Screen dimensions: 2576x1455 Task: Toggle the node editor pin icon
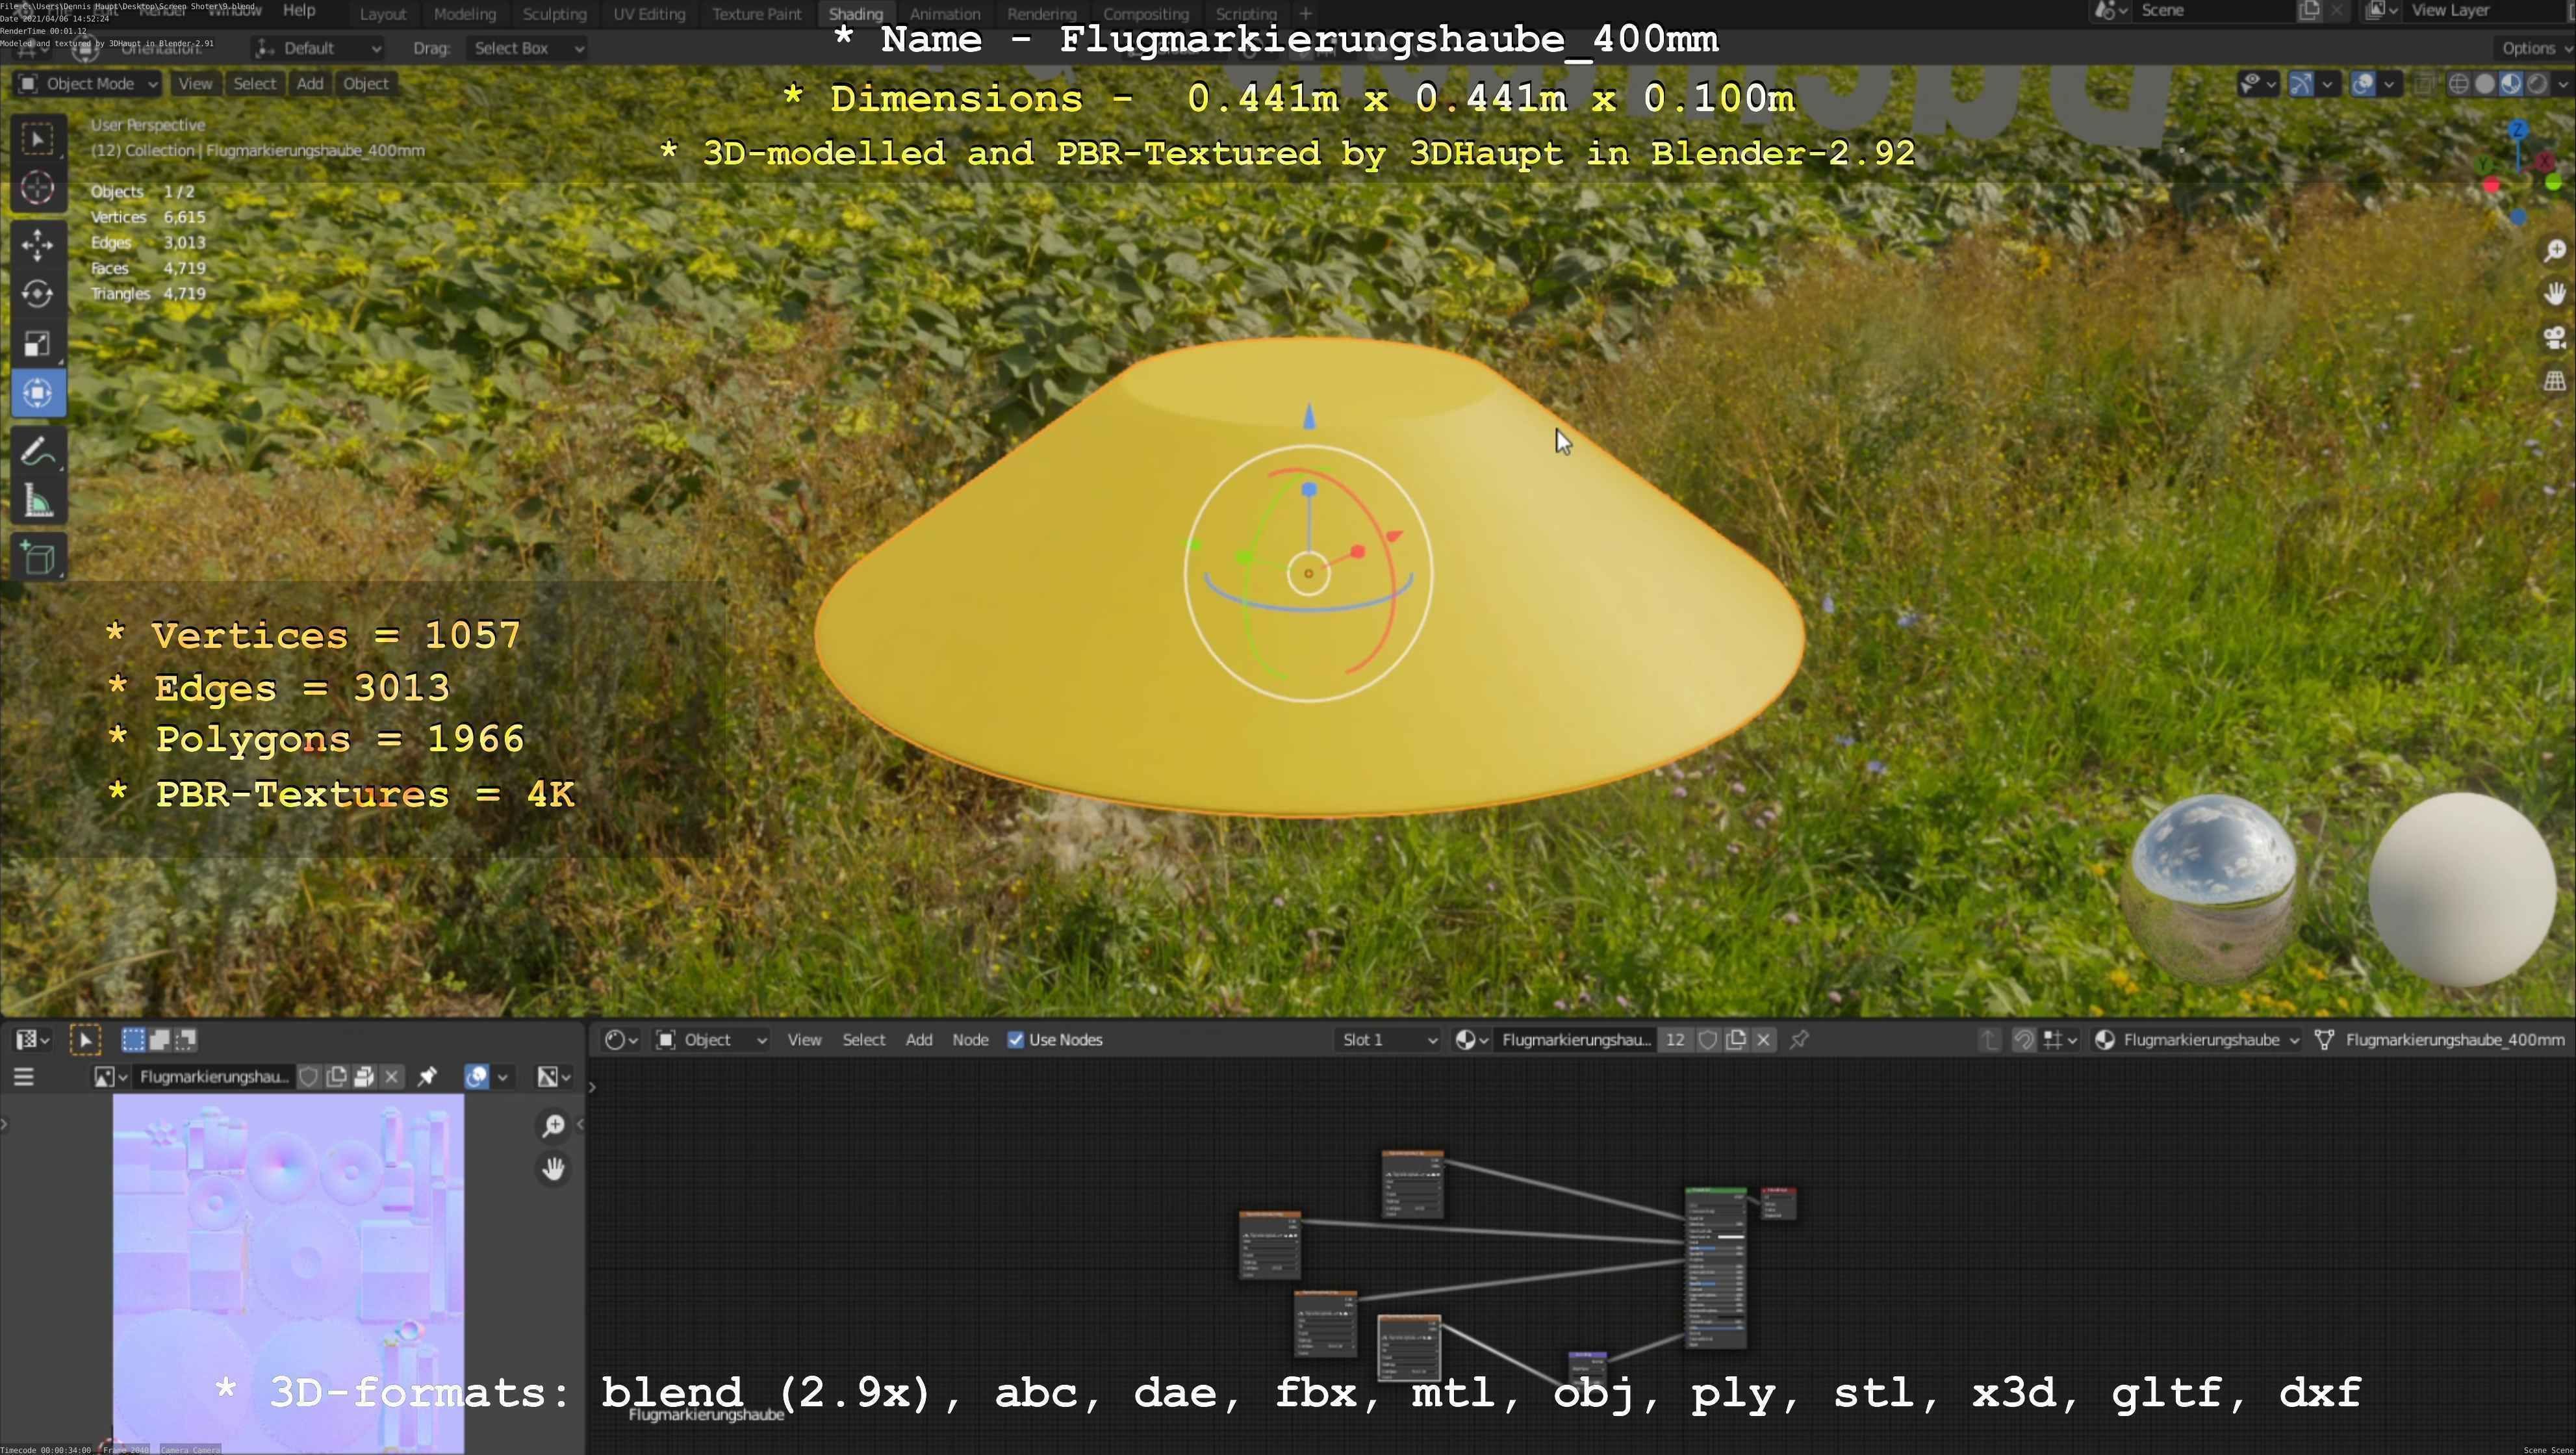click(1799, 1040)
